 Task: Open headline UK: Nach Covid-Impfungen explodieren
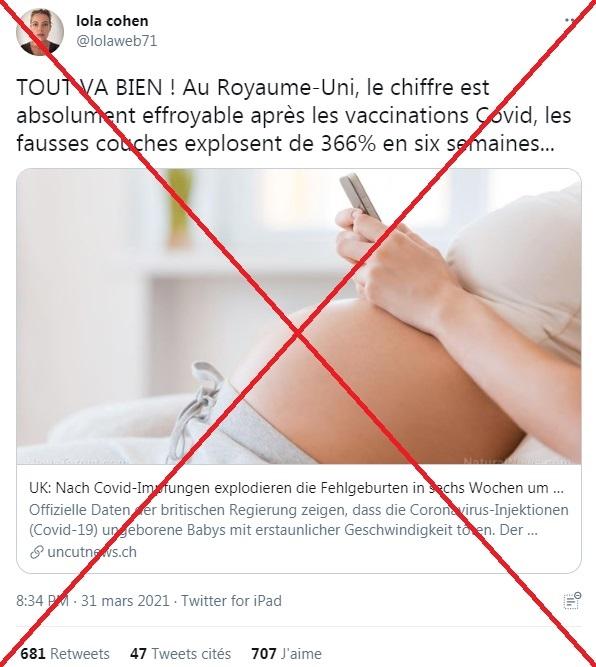click(297, 488)
